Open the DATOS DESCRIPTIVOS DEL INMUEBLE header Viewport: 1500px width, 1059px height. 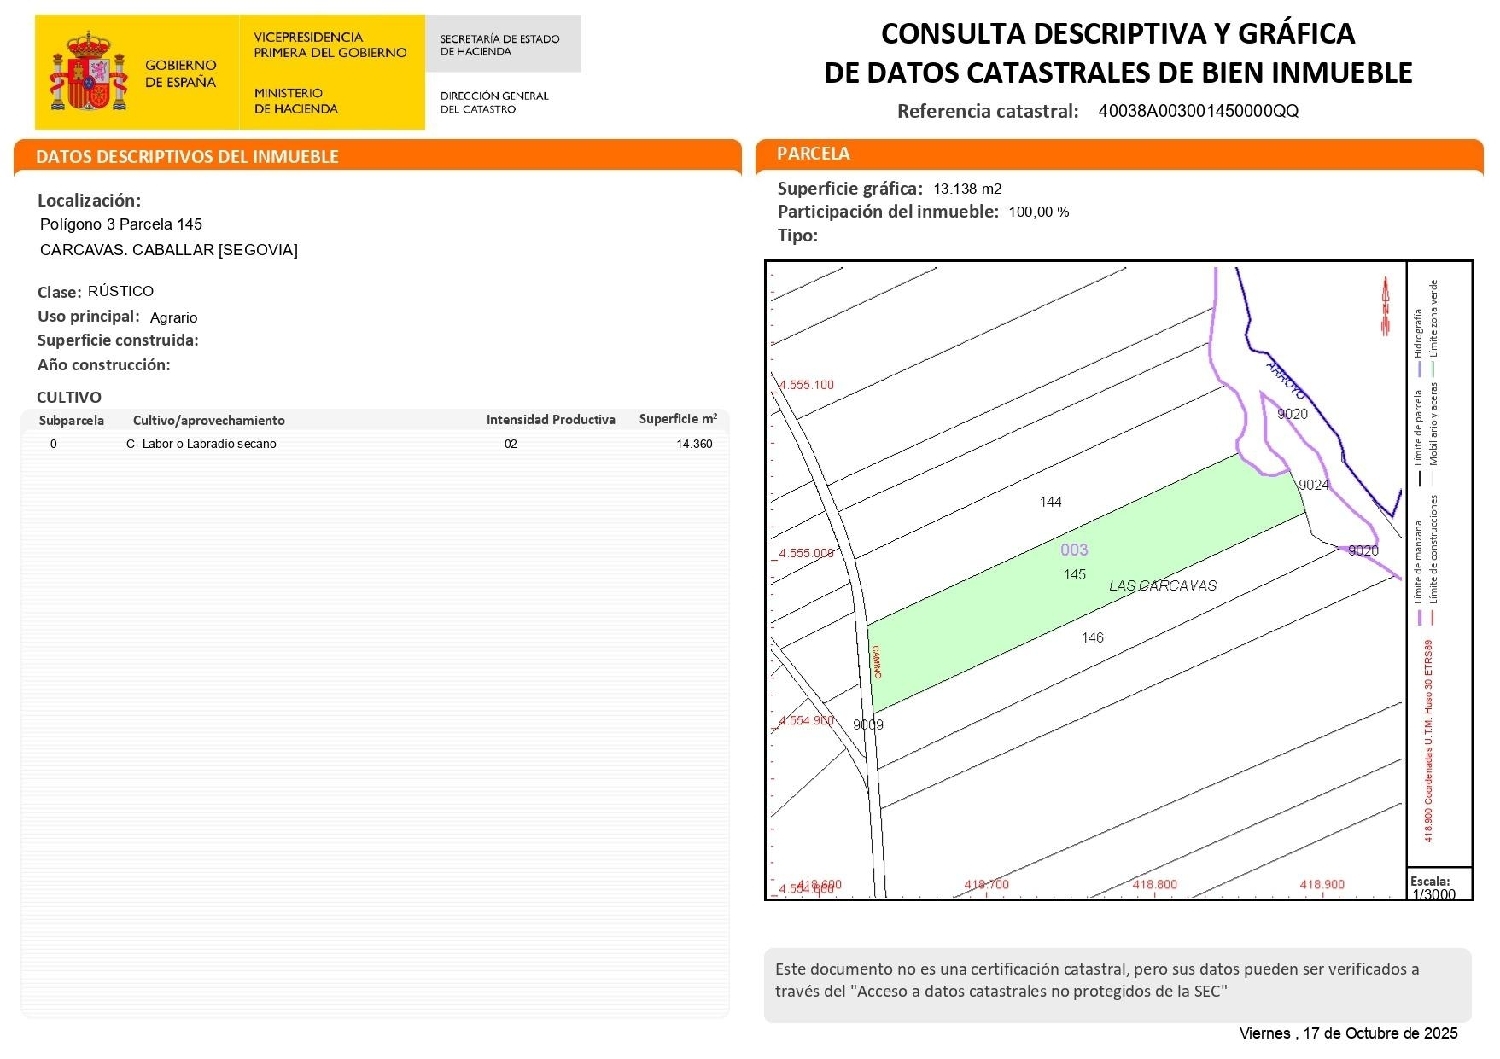(187, 156)
